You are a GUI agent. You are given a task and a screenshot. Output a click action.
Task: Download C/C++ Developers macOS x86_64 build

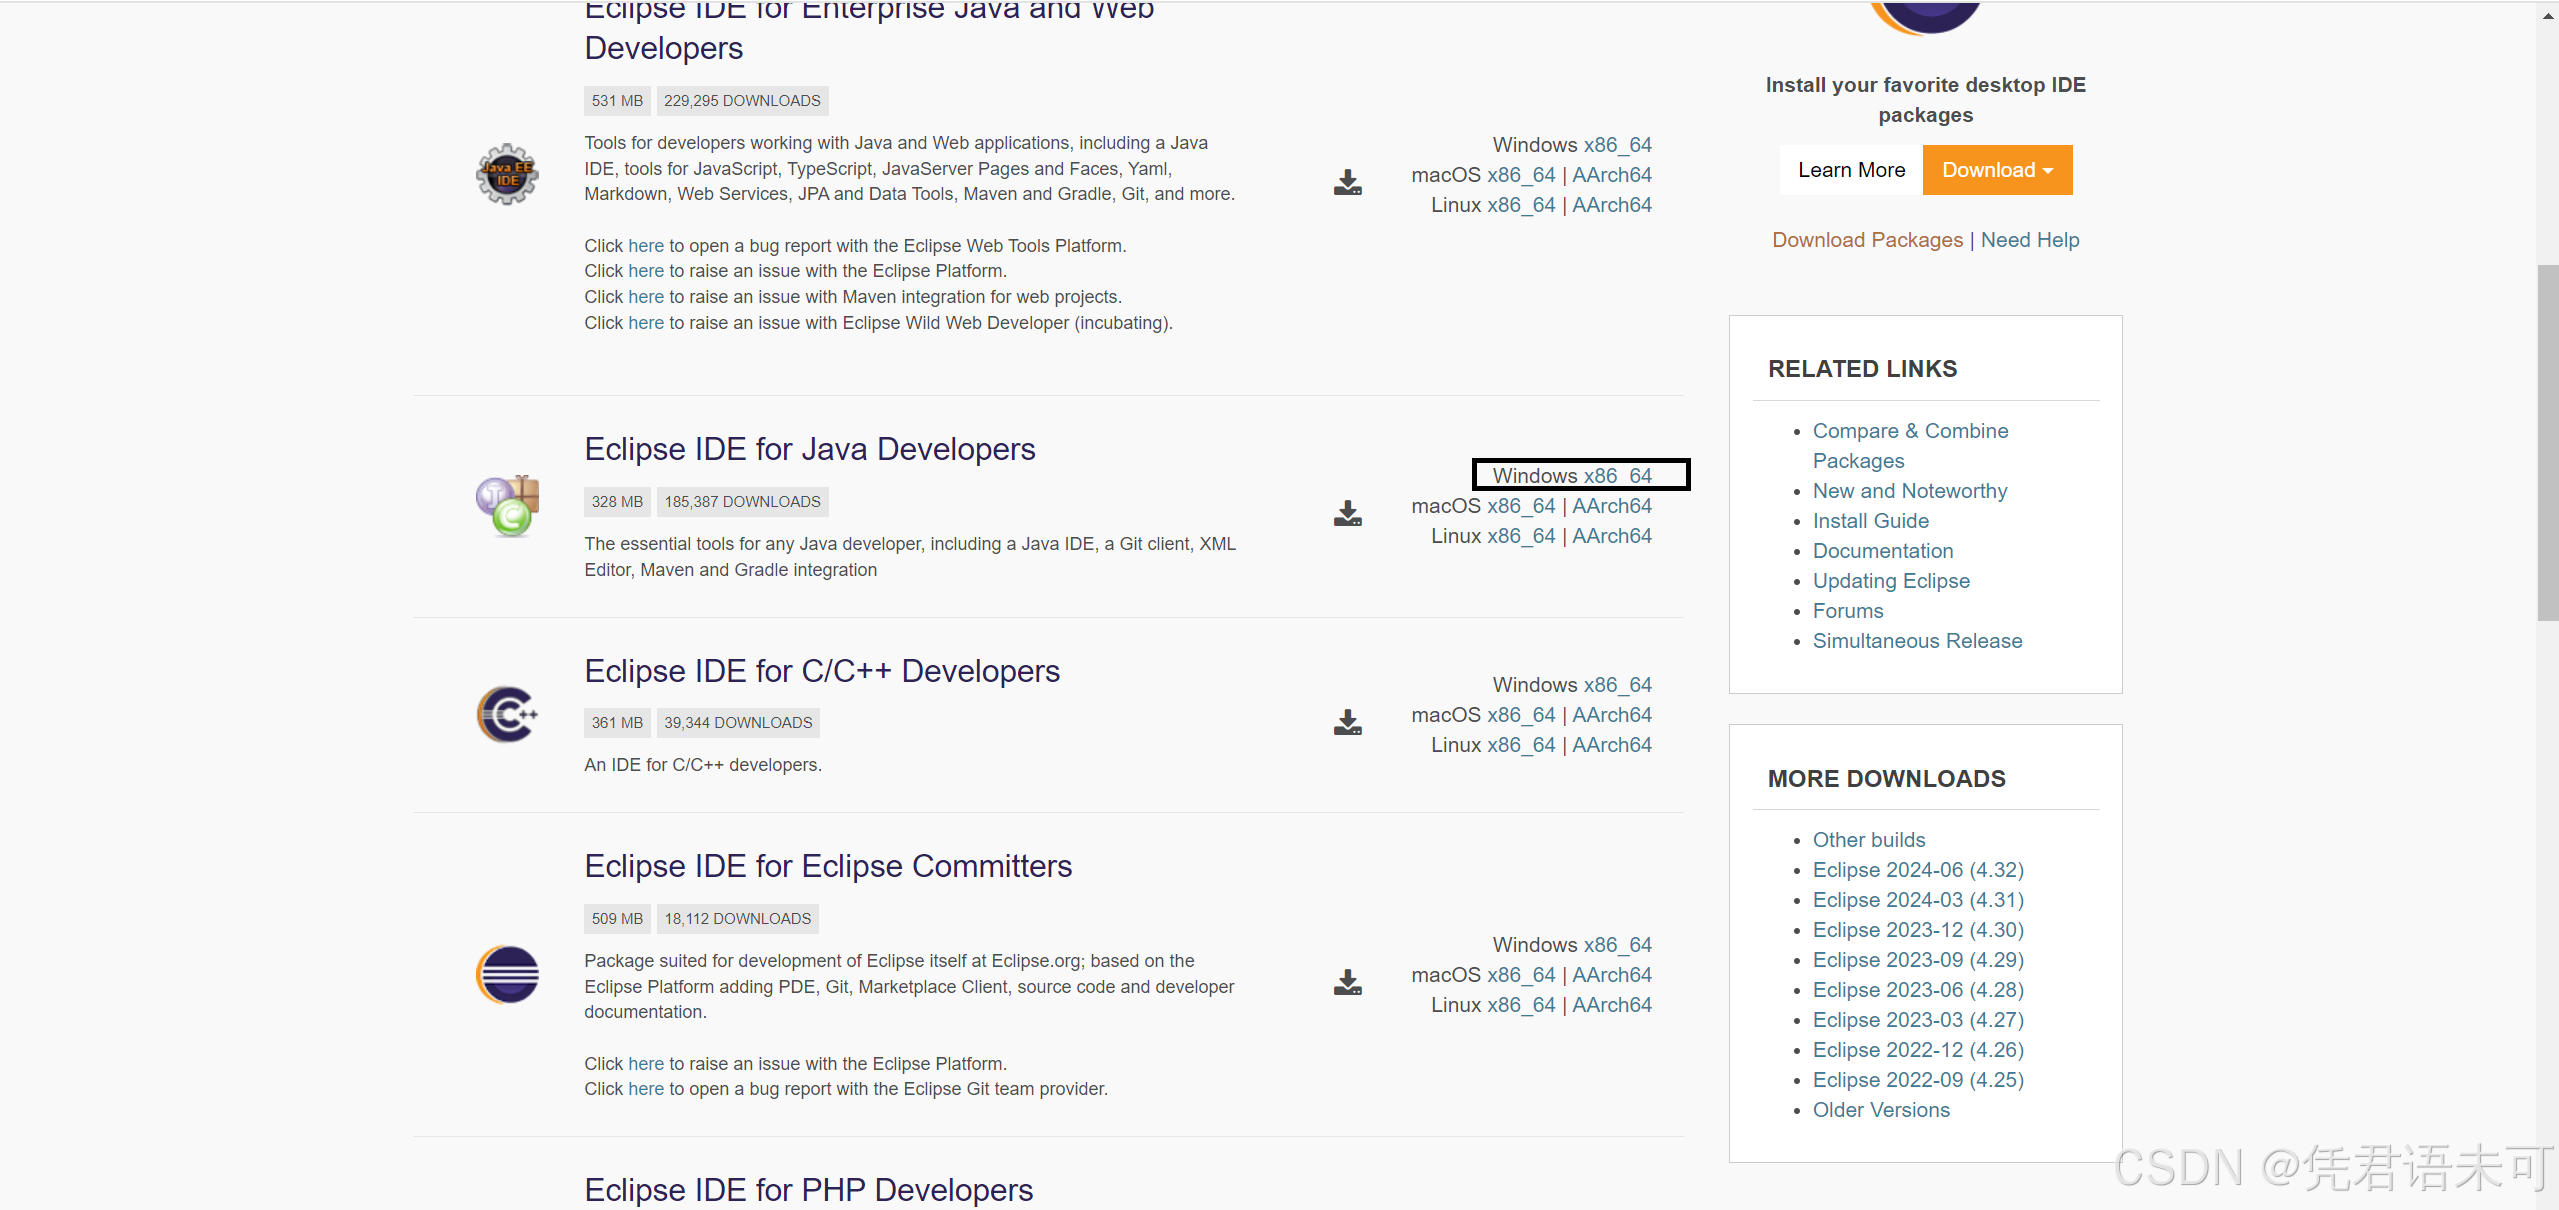pyautogui.click(x=1521, y=715)
